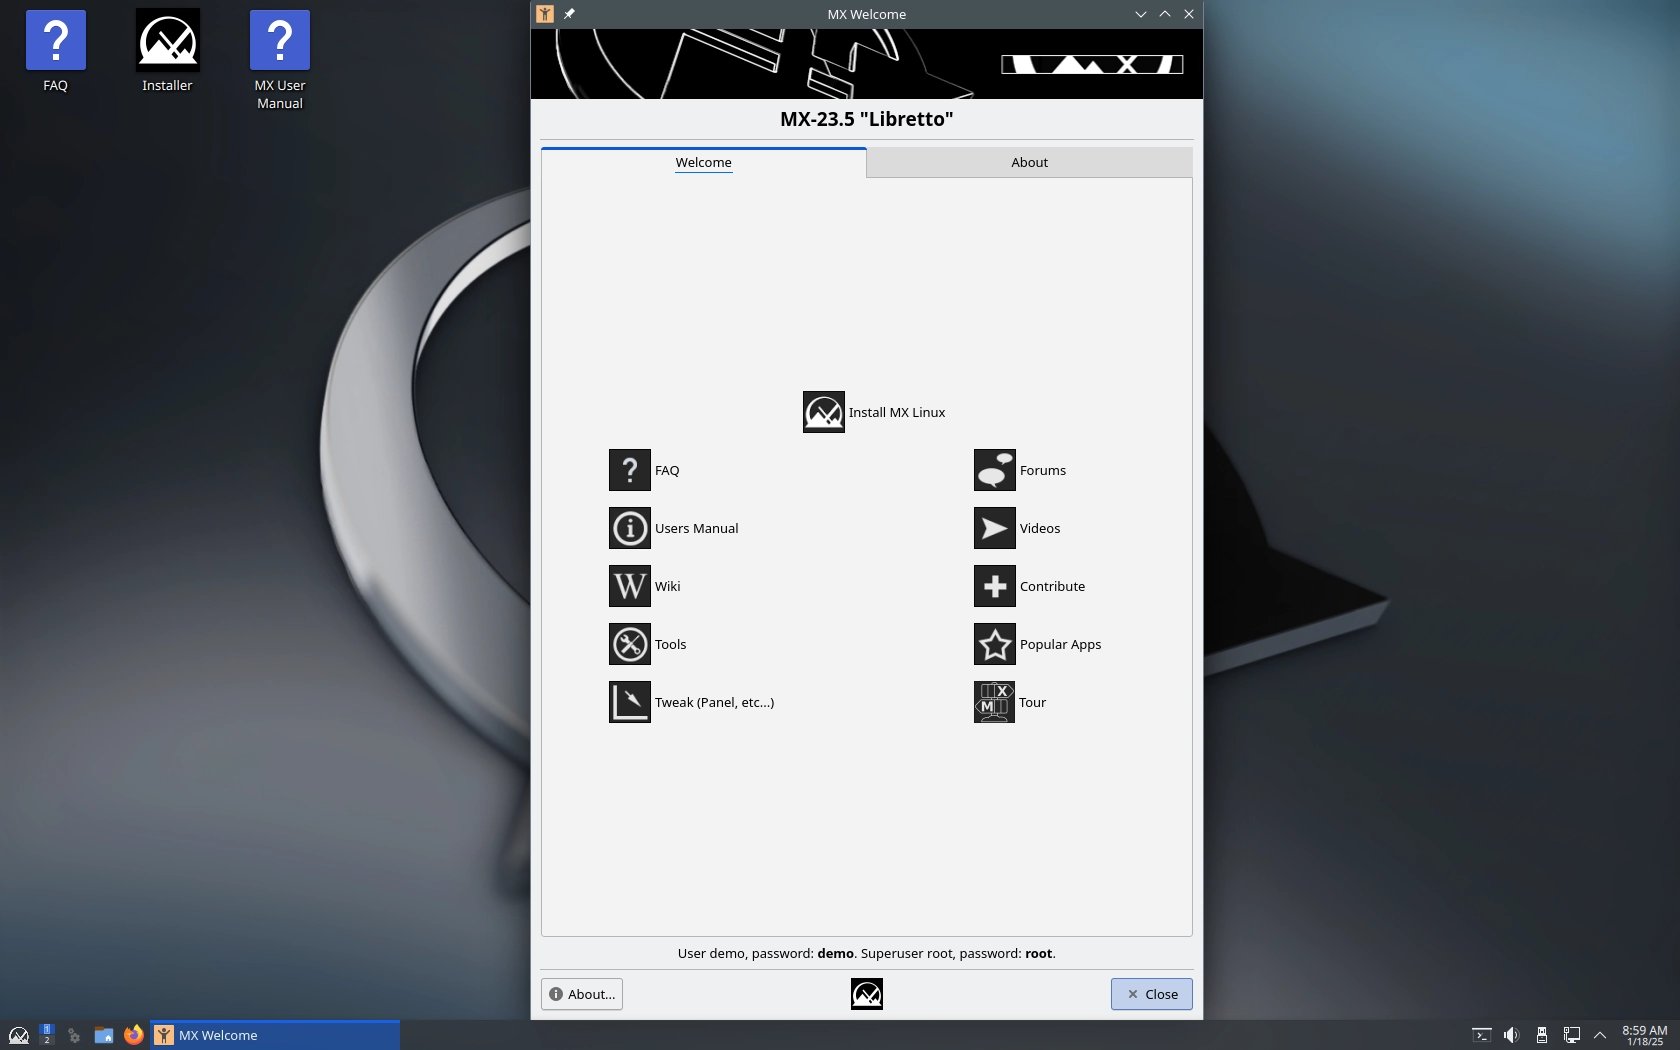The image size is (1680, 1050).
Task: Click the Close button
Action: click(x=1151, y=994)
